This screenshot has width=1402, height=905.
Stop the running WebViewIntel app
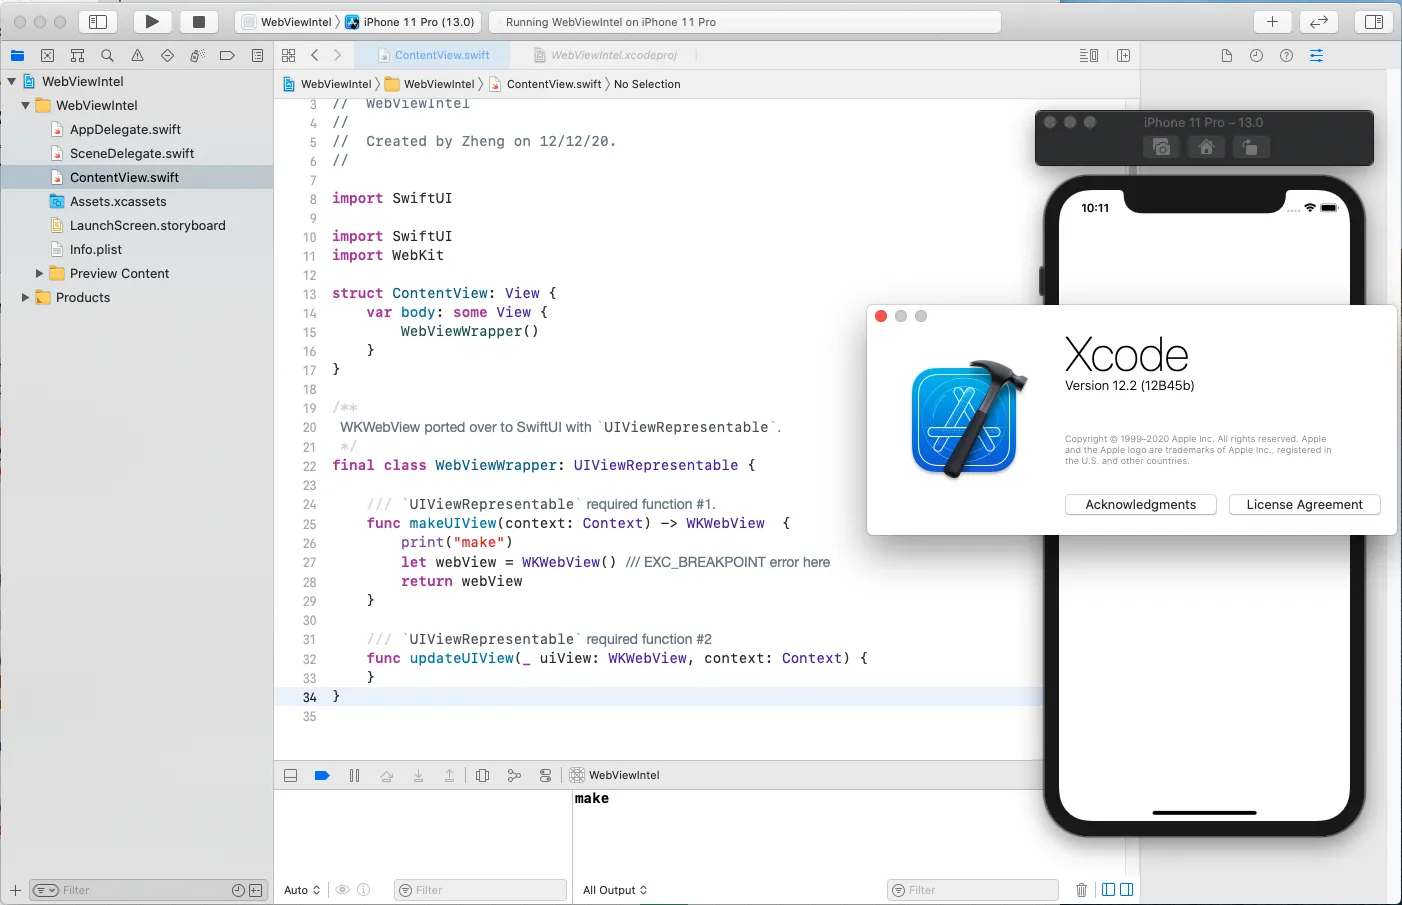(199, 21)
